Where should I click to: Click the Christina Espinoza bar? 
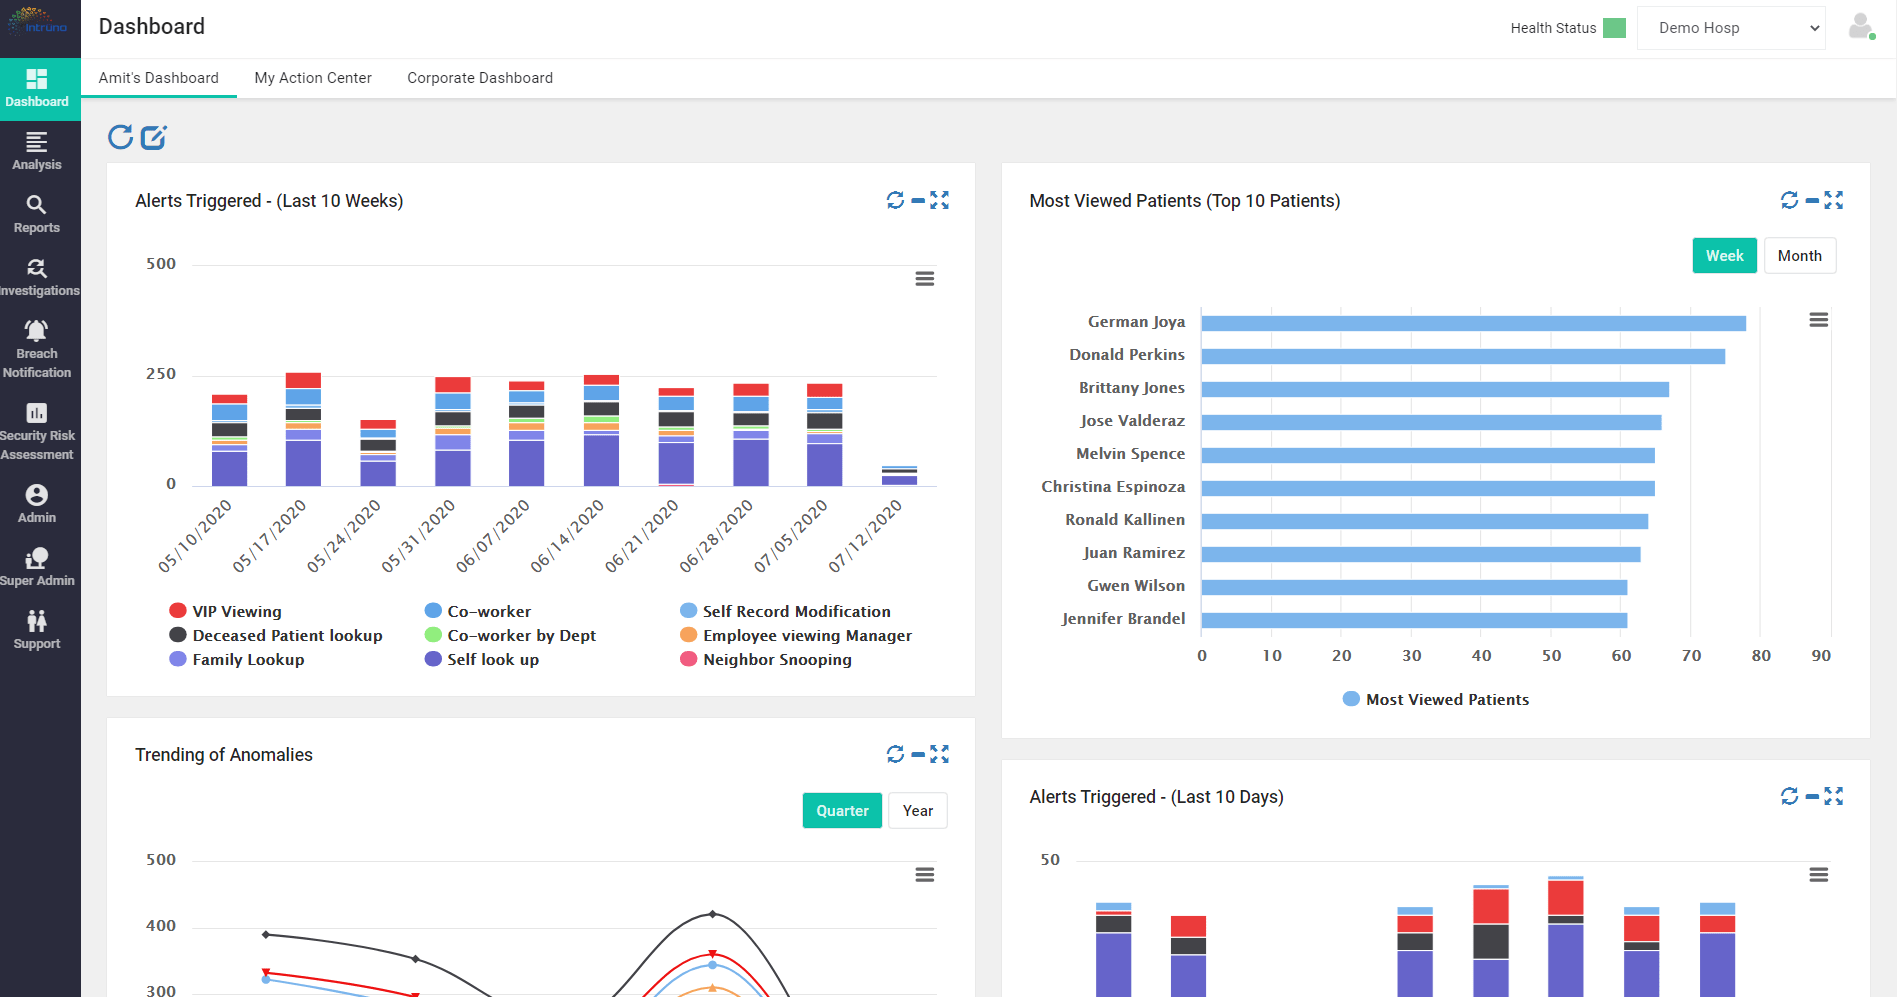pos(1428,488)
